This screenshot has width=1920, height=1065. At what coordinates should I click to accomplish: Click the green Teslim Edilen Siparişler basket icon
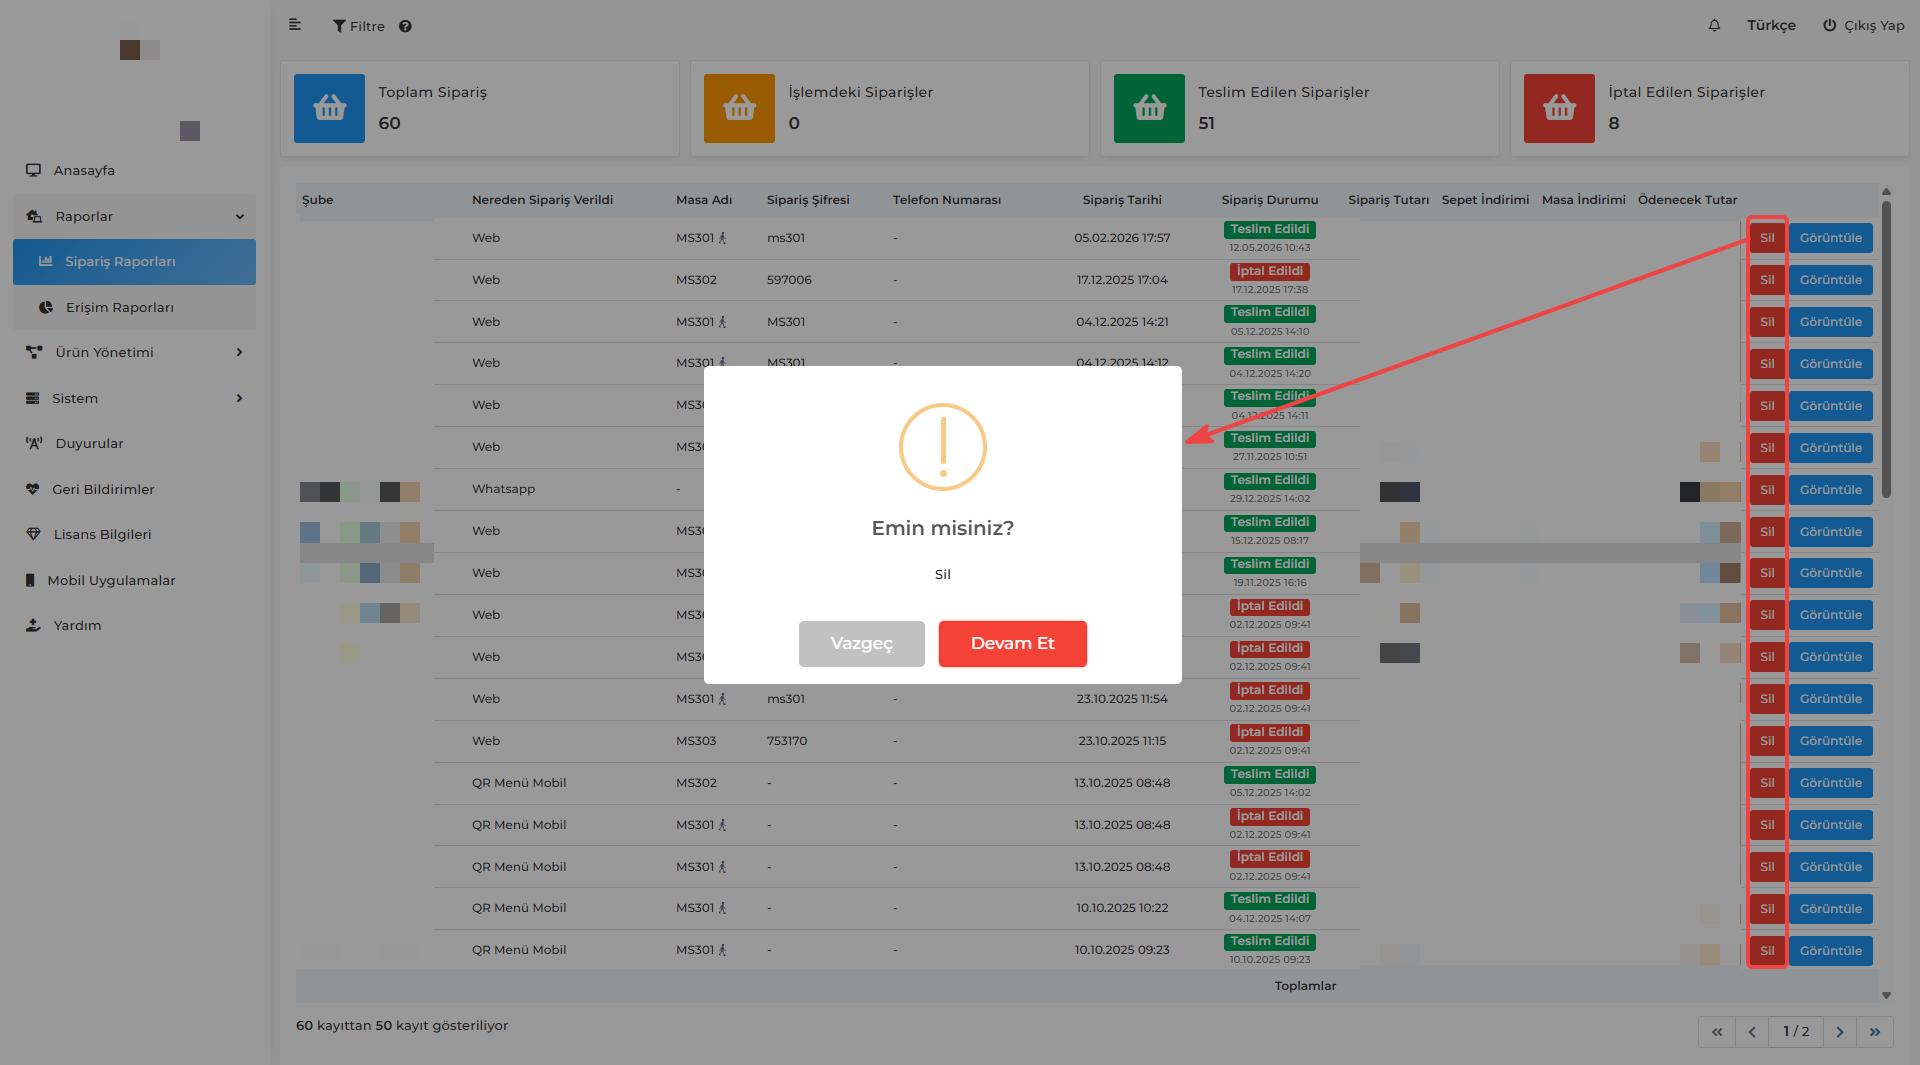tap(1149, 108)
